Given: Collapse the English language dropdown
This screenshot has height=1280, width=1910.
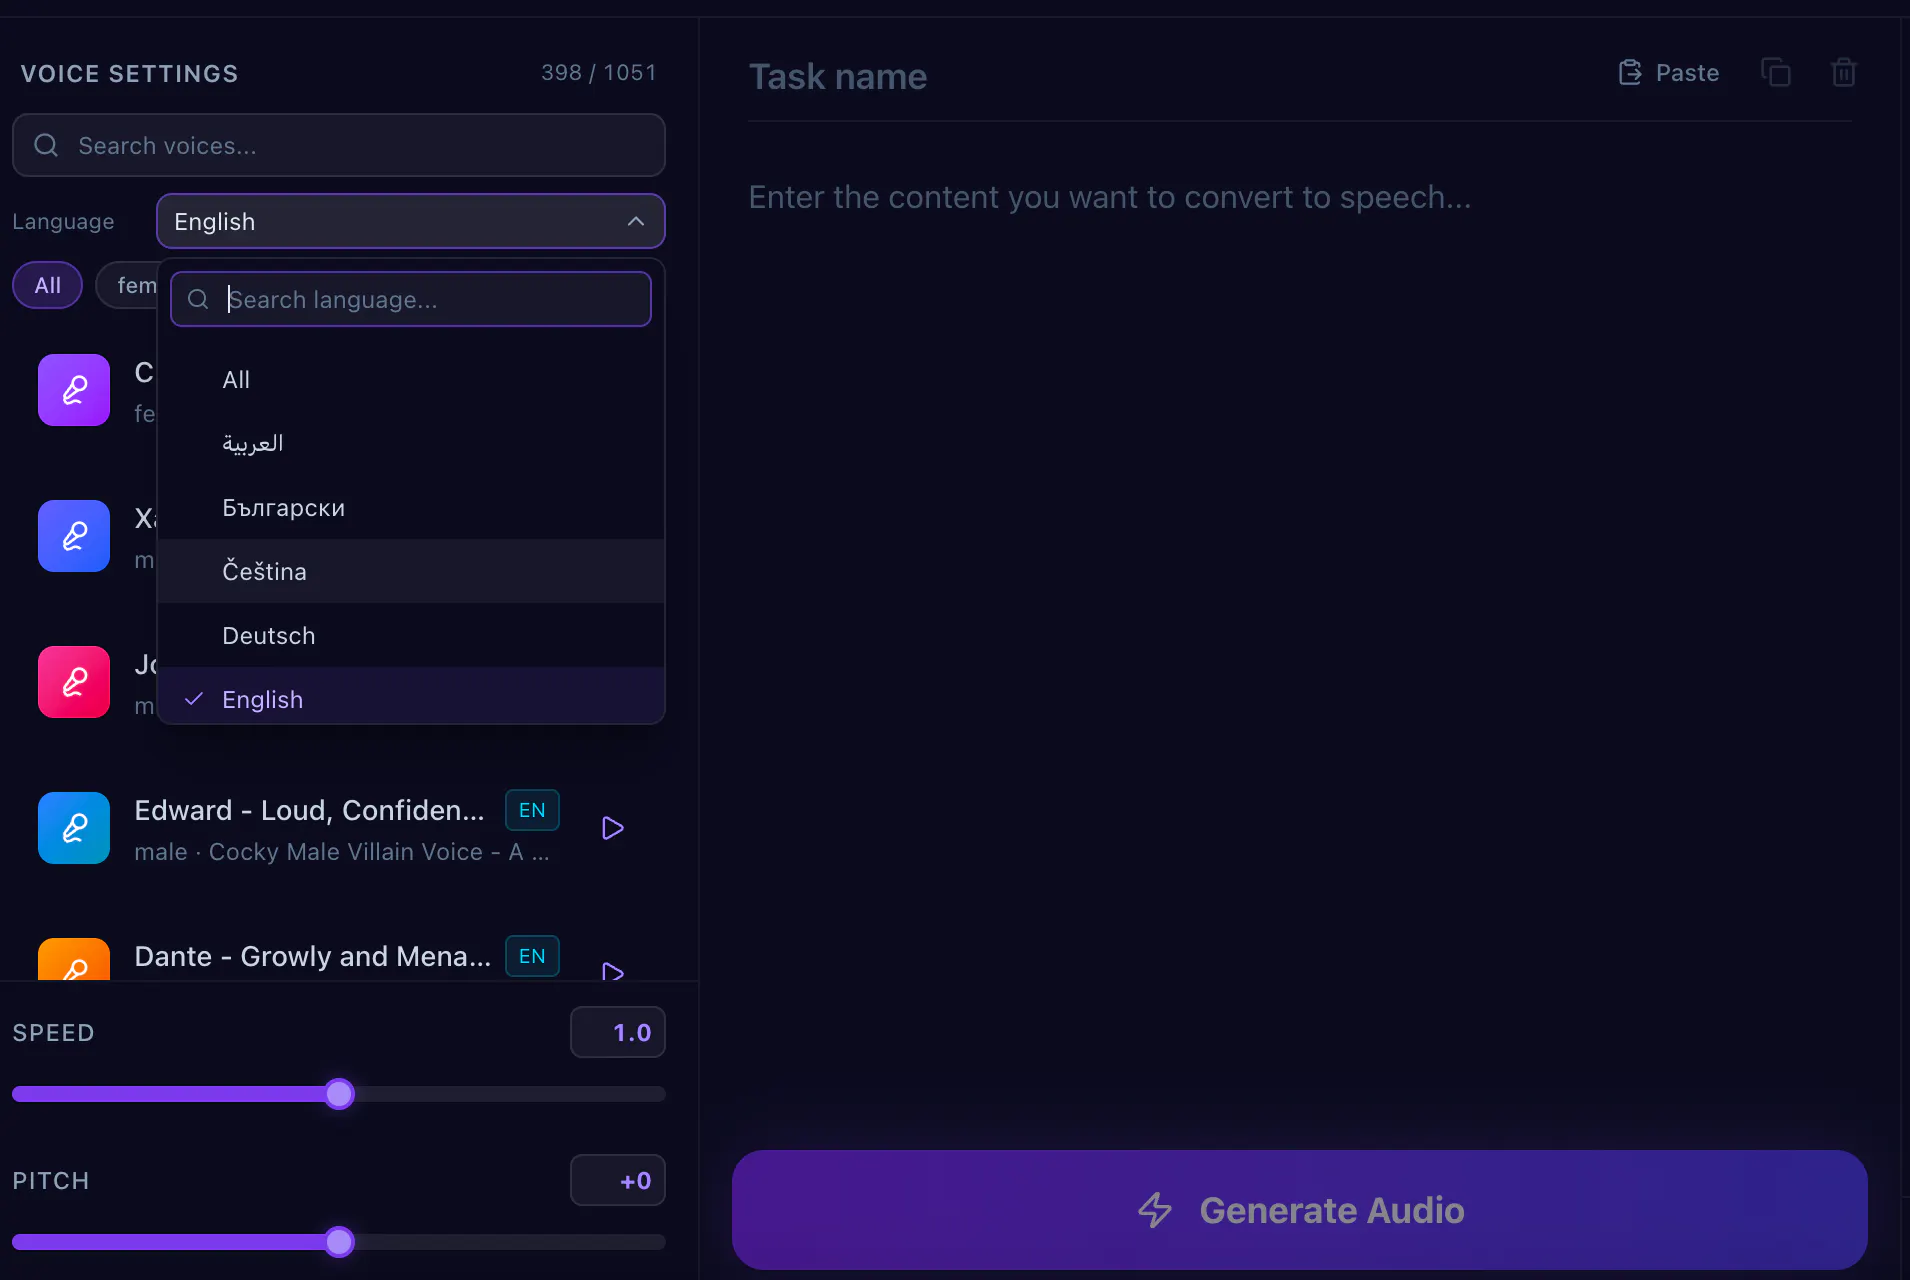Looking at the screenshot, I should coord(411,221).
